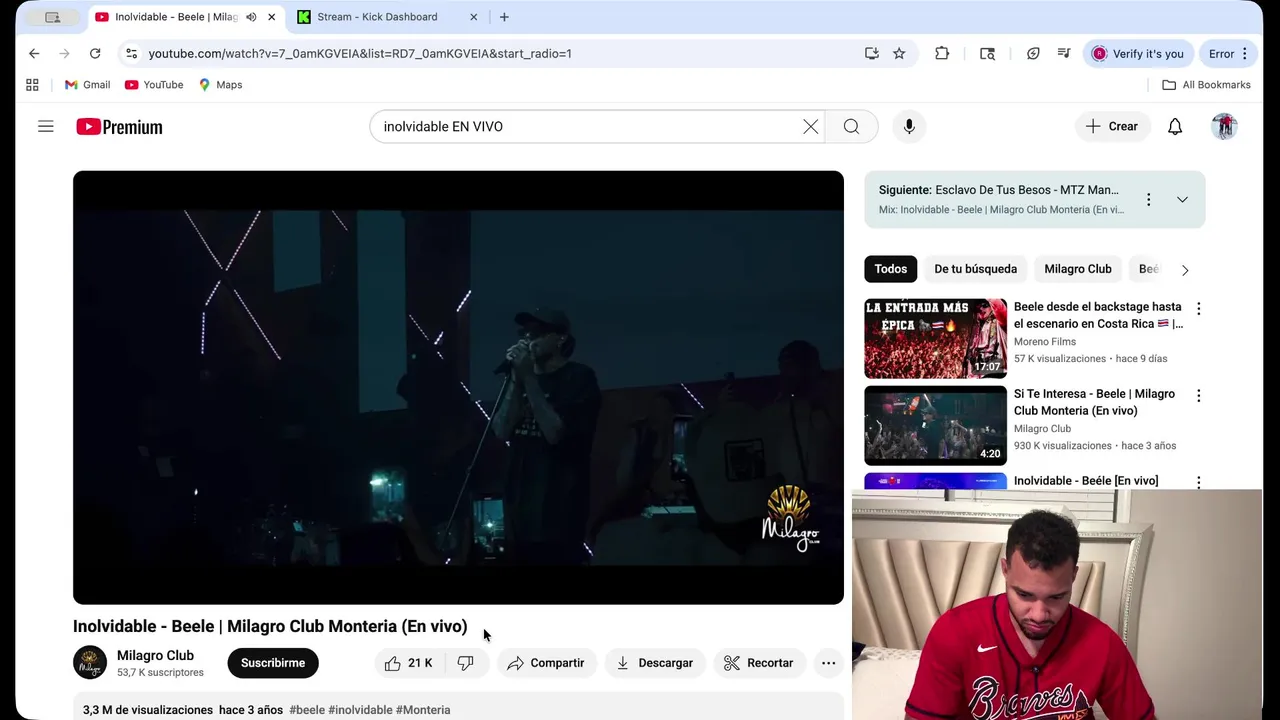Open Milagro Club channel name link
This screenshot has width=1280, height=720.
(155, 655)
